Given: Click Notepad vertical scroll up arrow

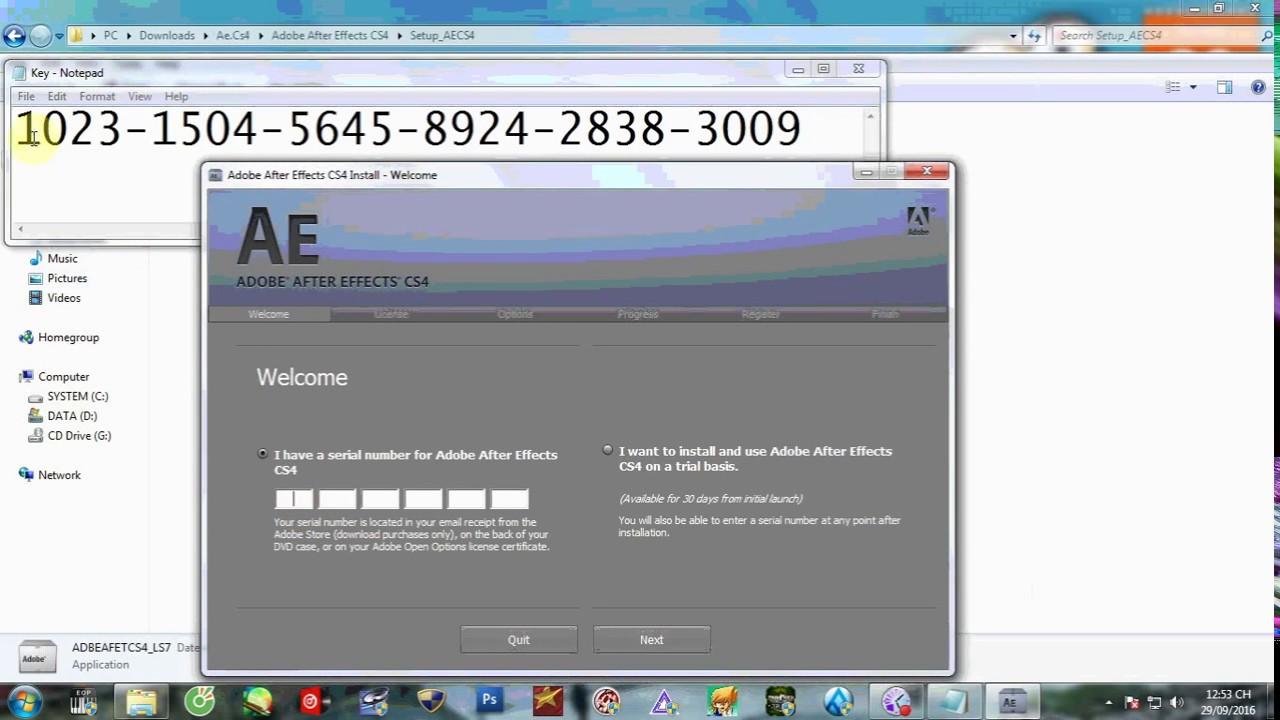Looking at the screenshot, I should (870, 116).
